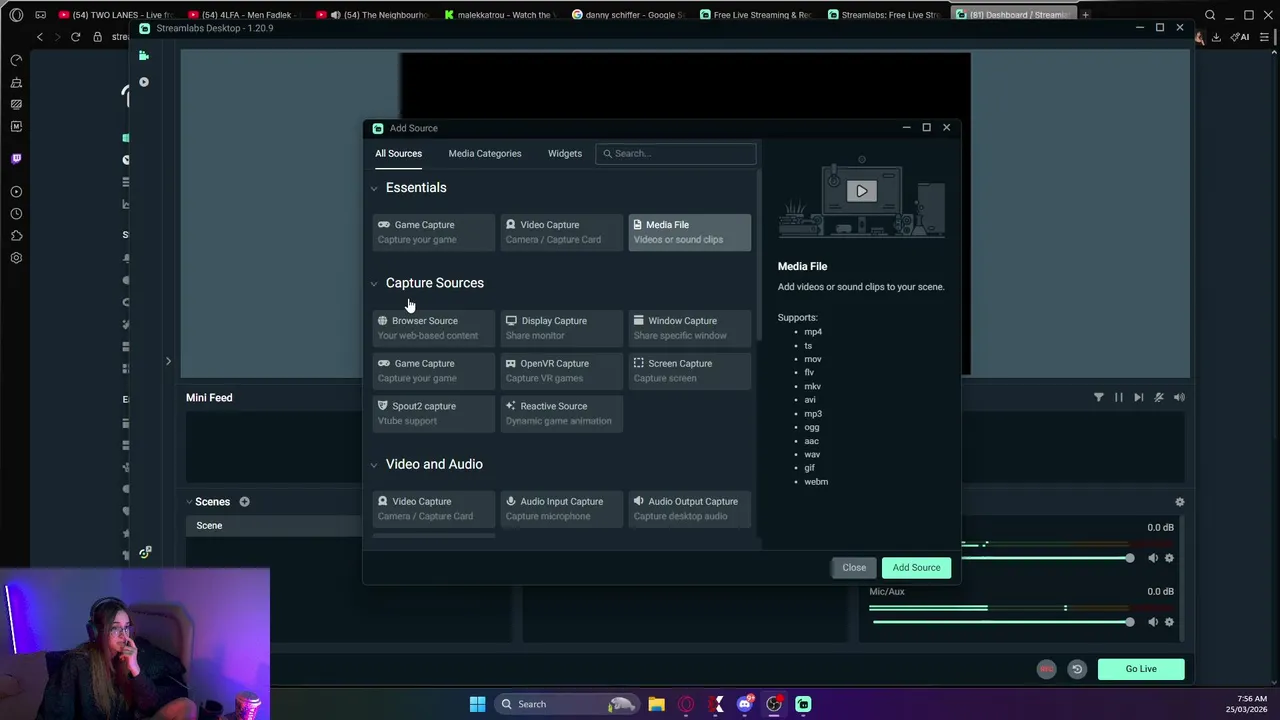
Task: Choose the Window Capture source
Action: [x=689, y=328]
